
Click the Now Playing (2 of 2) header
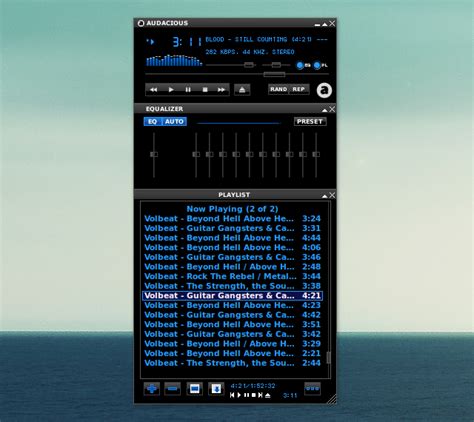pos(232,209)
